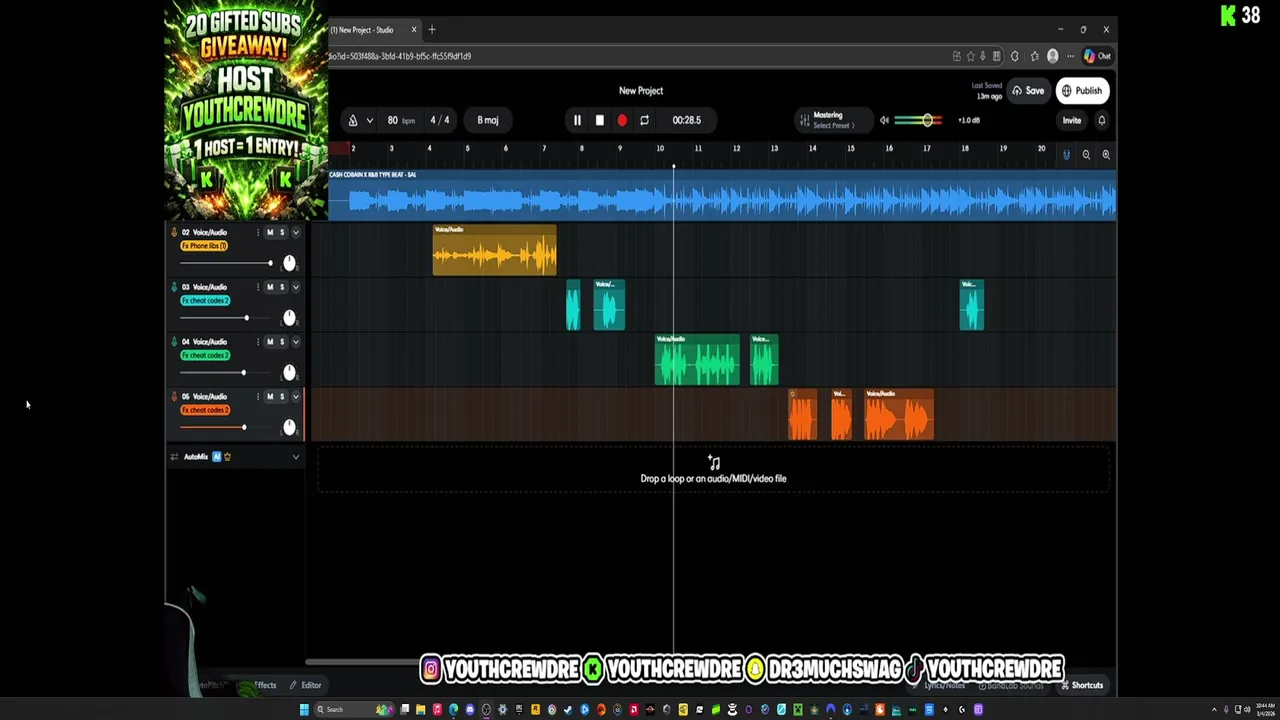This screenshot has height=720, width=1280.
Task: Edit the 80 bpm tempo field
Action: (x=400, y=120)
